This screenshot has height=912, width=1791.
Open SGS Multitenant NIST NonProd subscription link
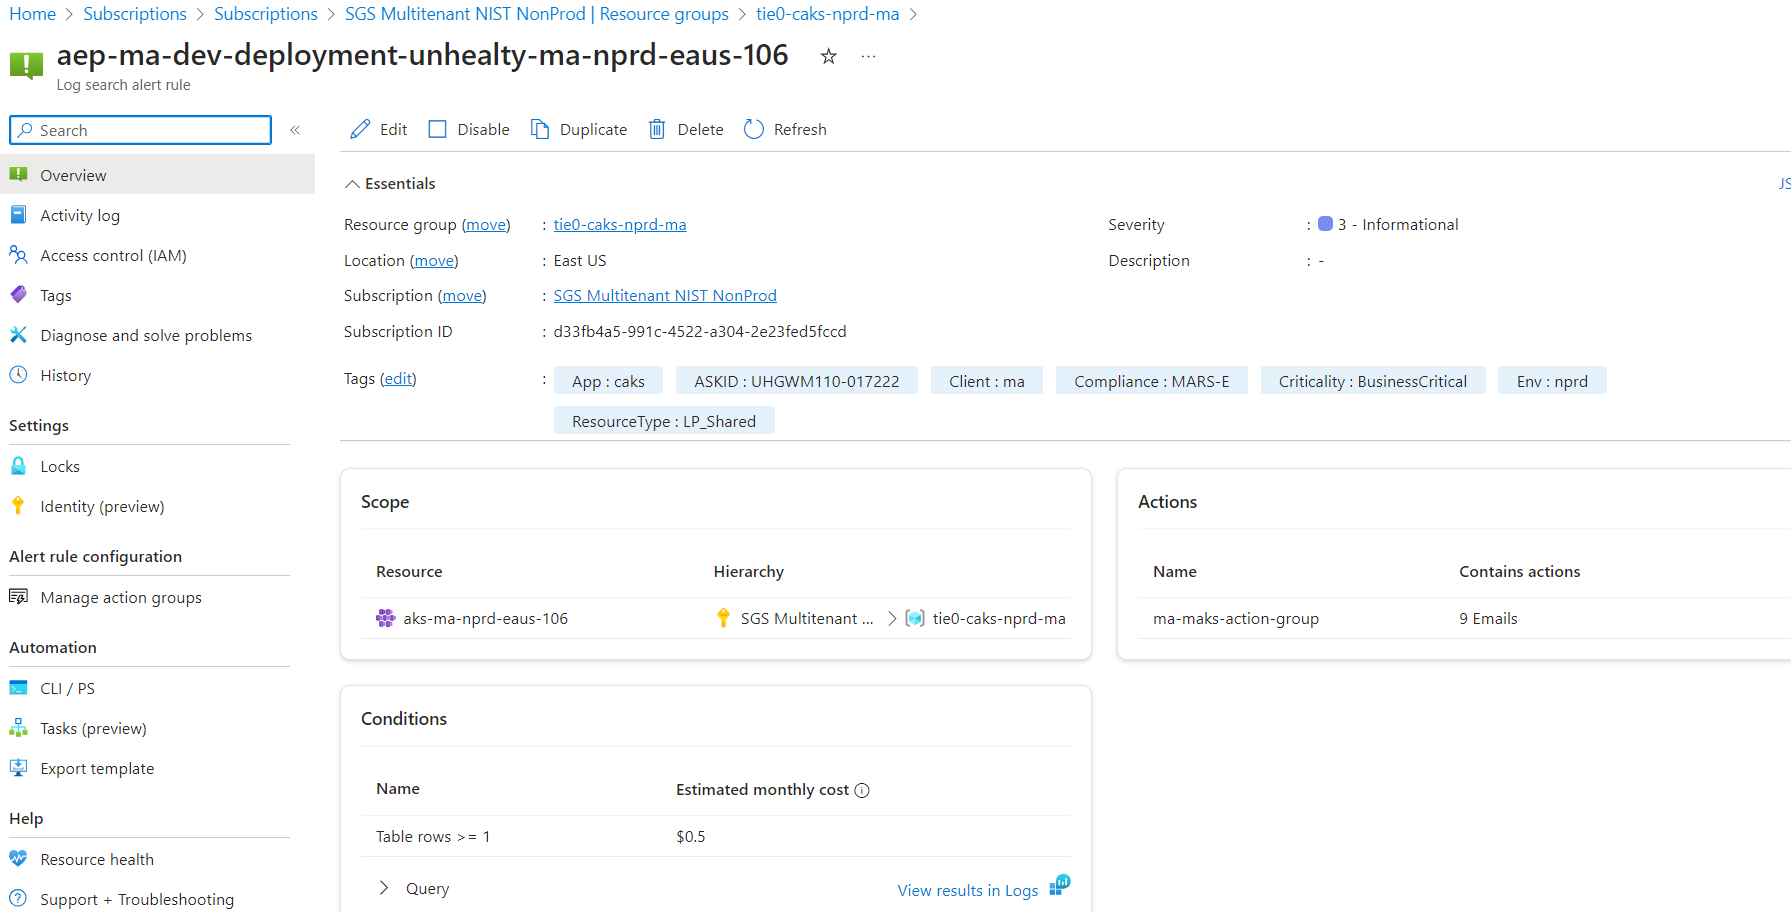tap(665, 296)
